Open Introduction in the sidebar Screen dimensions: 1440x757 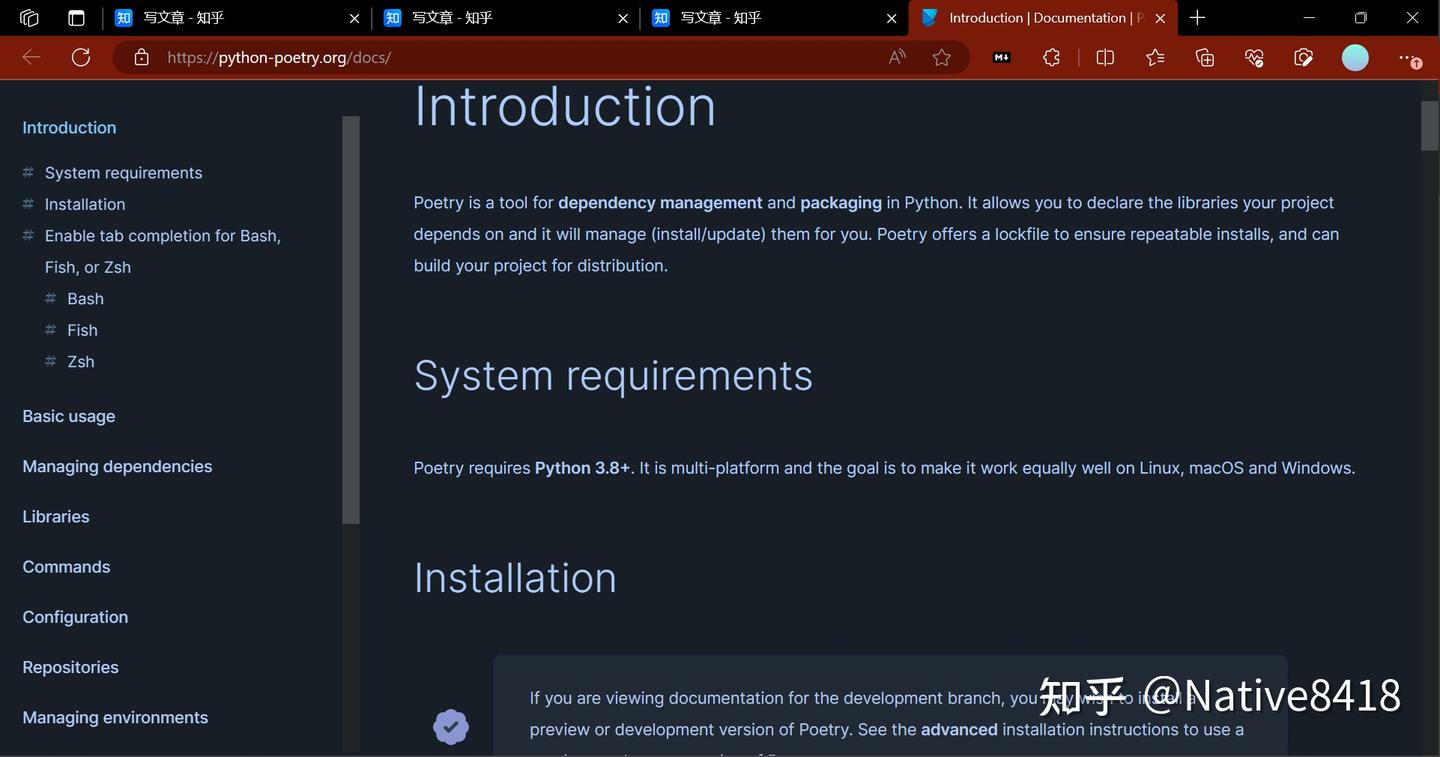click(69, 127)
